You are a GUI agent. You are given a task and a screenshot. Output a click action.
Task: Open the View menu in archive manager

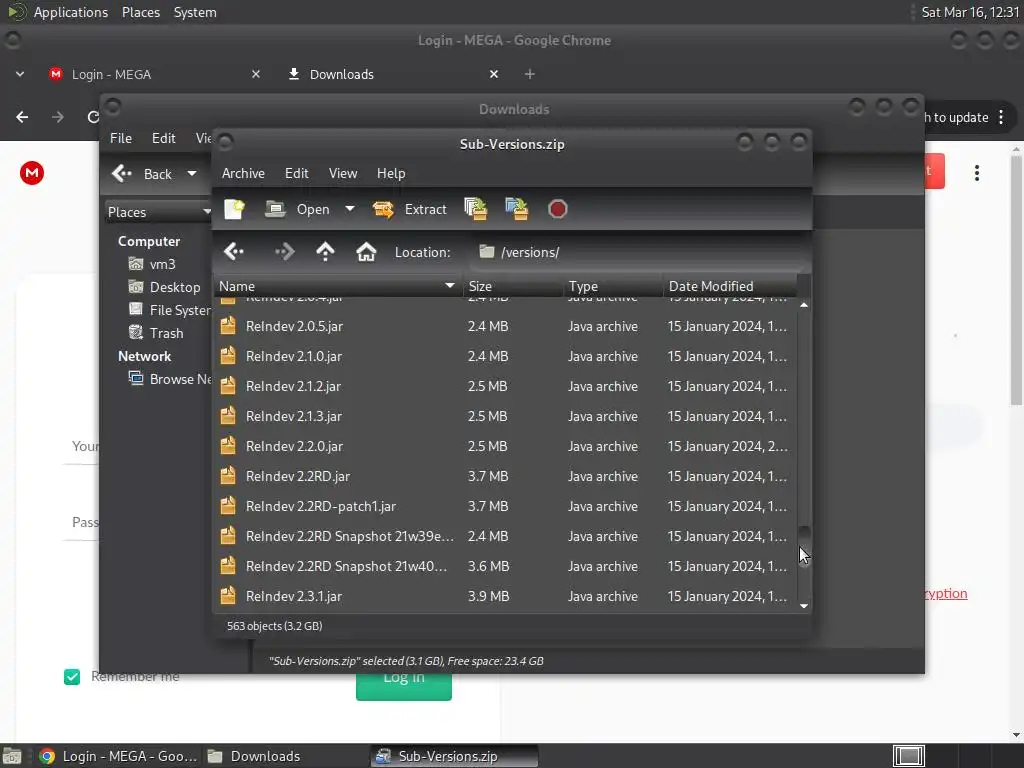[x=343, y=173]
